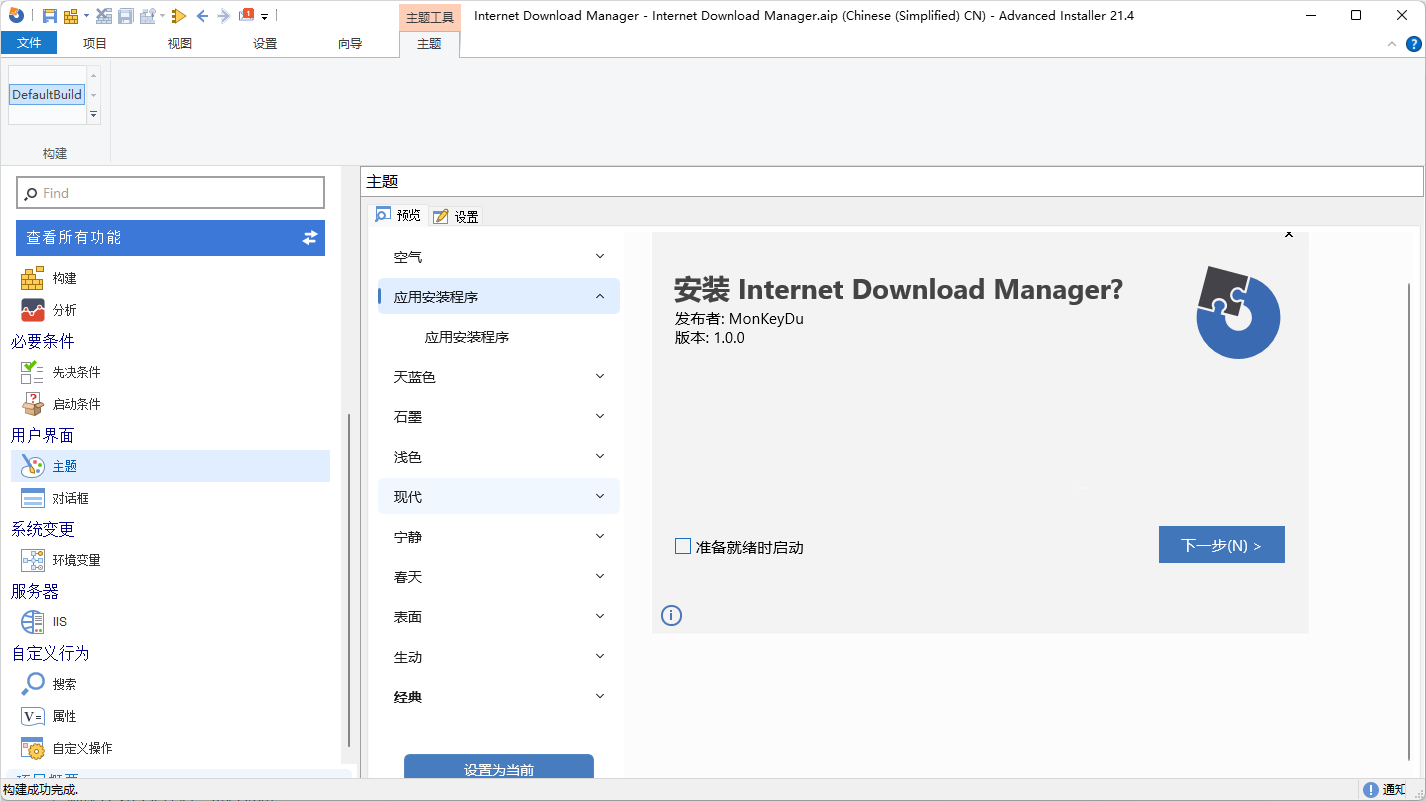
Task: Close the preview dialog with the X
Action: click(x=1288, y=235)
